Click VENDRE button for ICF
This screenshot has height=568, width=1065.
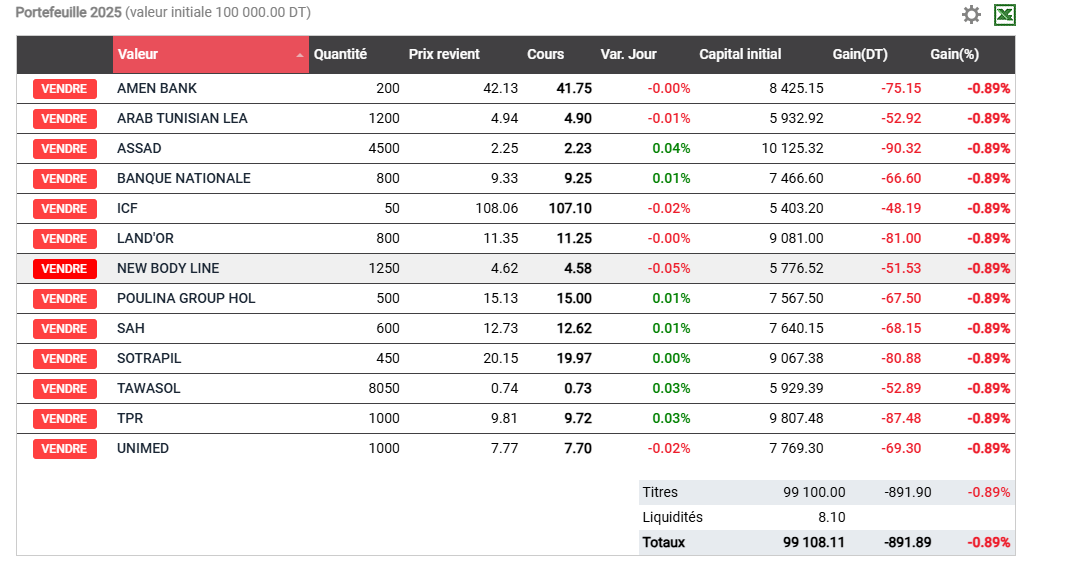click(65, 209)
